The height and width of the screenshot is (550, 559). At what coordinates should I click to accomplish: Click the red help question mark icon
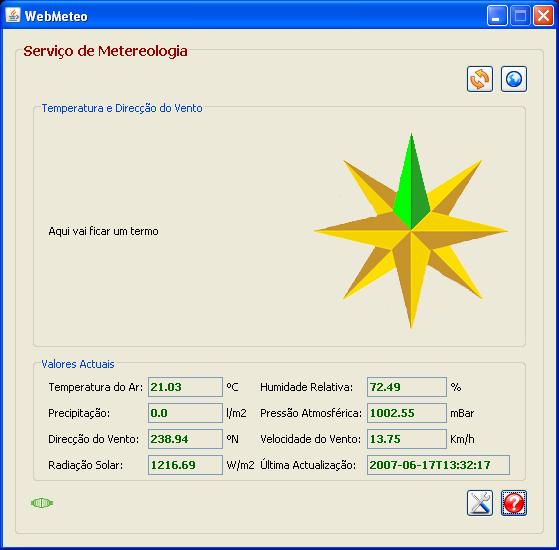pyautogui.click(x=514, y=503)
